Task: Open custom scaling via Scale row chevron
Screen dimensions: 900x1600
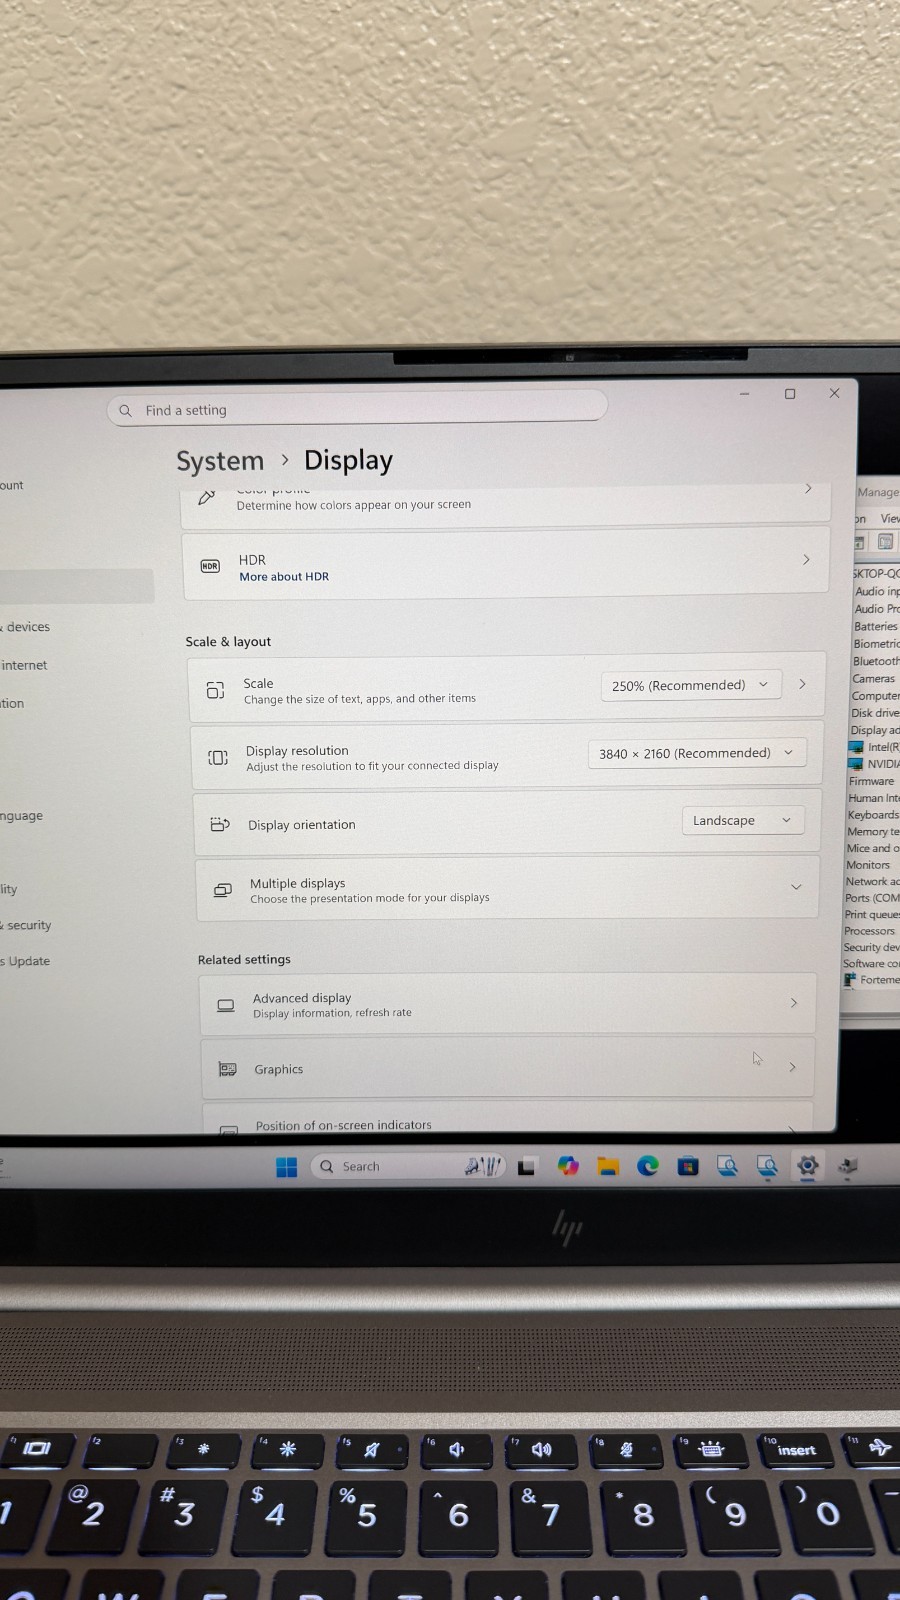Action: (802, 684)
